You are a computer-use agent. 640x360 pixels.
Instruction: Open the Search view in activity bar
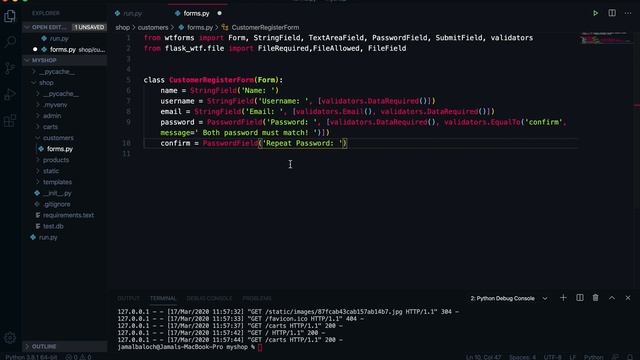tap(10, 42)
